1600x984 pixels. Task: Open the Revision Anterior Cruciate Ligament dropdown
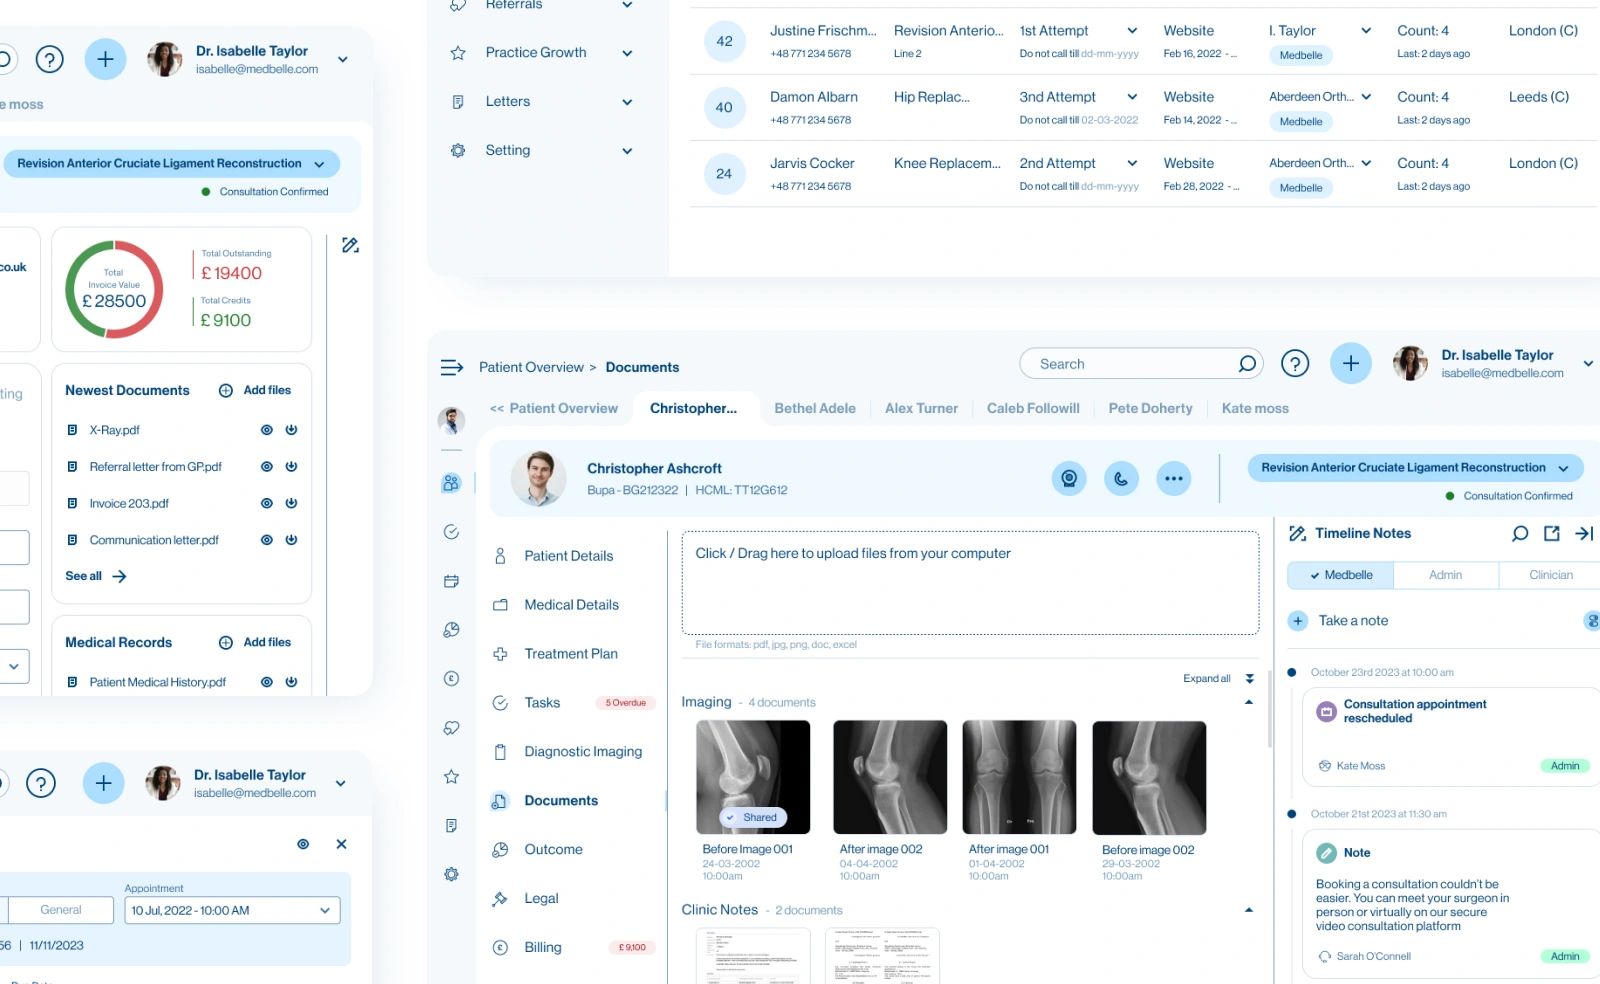[x=1566, y=467]
